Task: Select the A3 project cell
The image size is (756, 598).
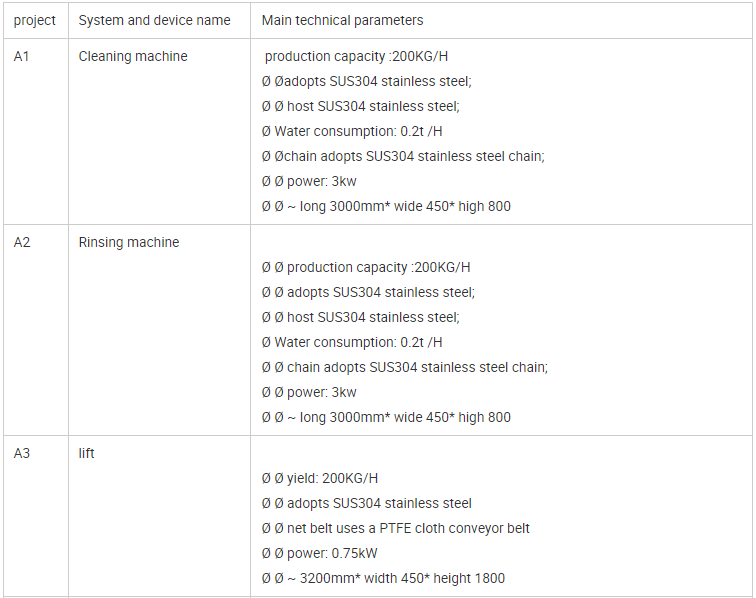Action: [x=22, y=453]
